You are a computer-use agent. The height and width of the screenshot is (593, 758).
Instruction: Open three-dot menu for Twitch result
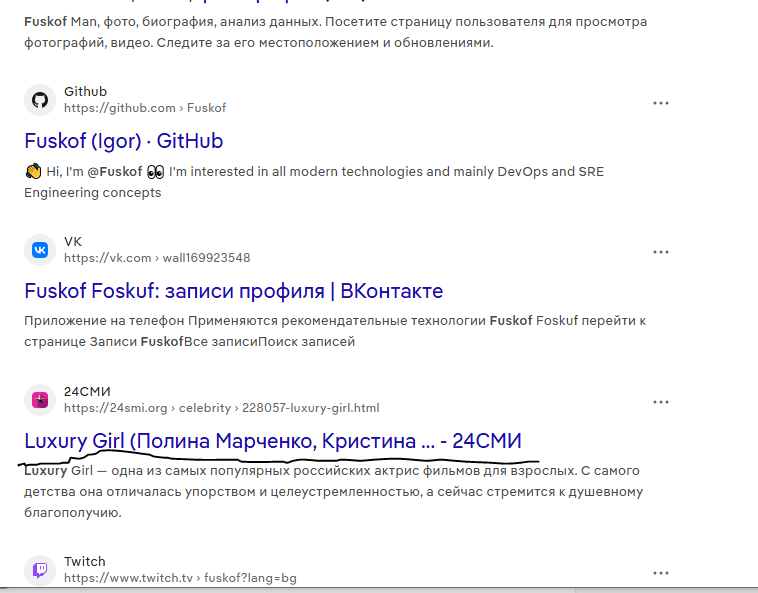pyautogui.click(x=661, y=572)
